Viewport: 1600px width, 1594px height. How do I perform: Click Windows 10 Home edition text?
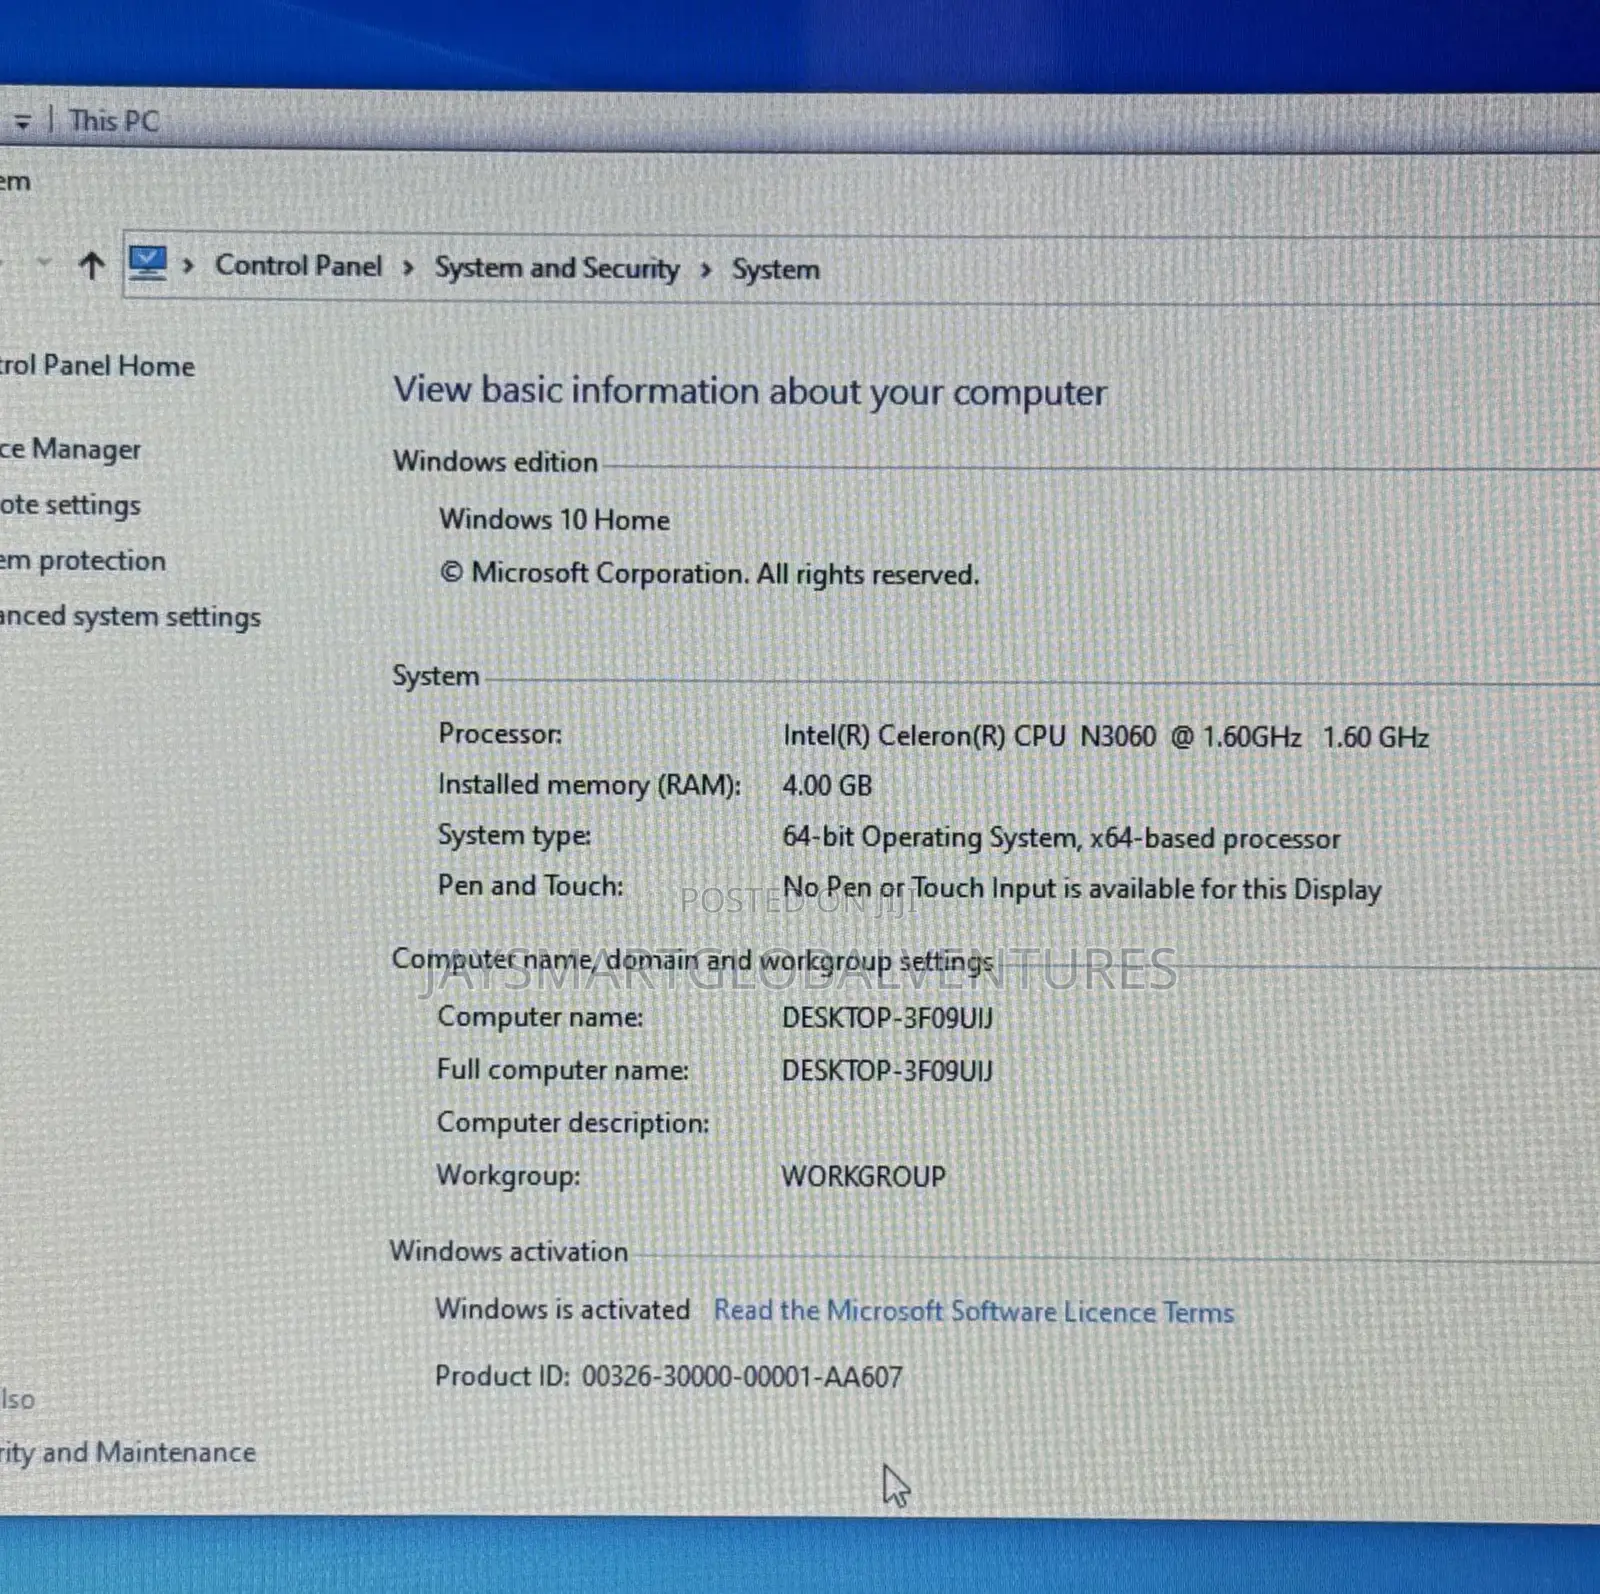click(x=554, y=520)
